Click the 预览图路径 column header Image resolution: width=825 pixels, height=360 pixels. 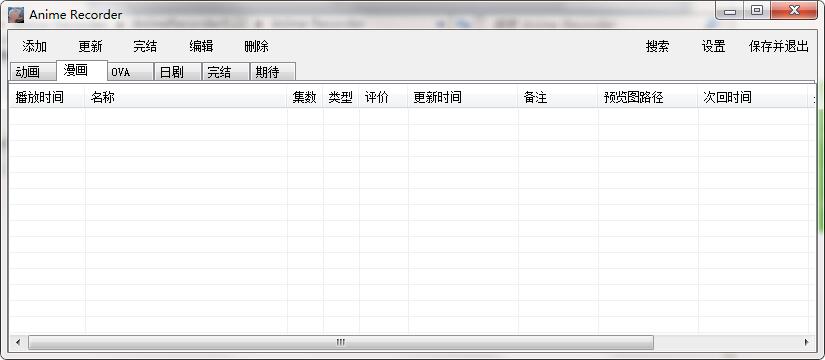(x=648, y=97)
